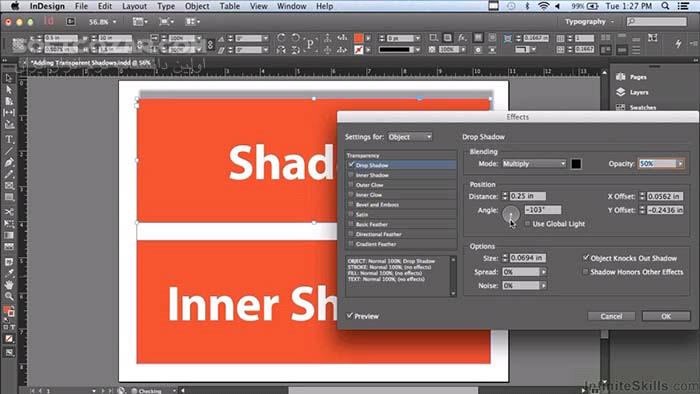The height and width of the screenshot is (394, 700).
Task: Select the Selection tool (black arrow)
Action: pos(8,78)
